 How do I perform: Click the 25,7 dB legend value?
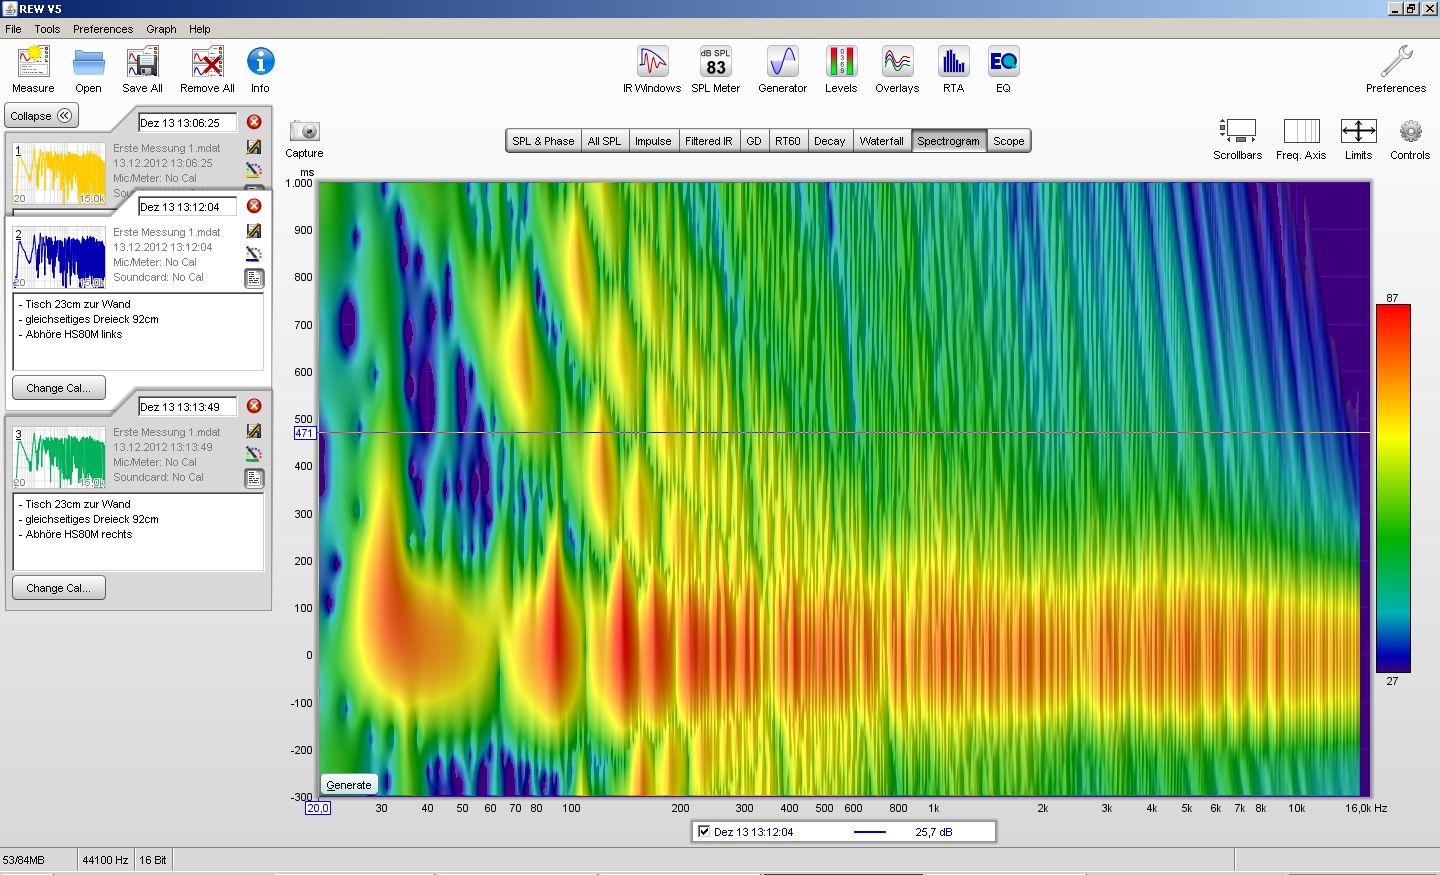click(933, 832)
